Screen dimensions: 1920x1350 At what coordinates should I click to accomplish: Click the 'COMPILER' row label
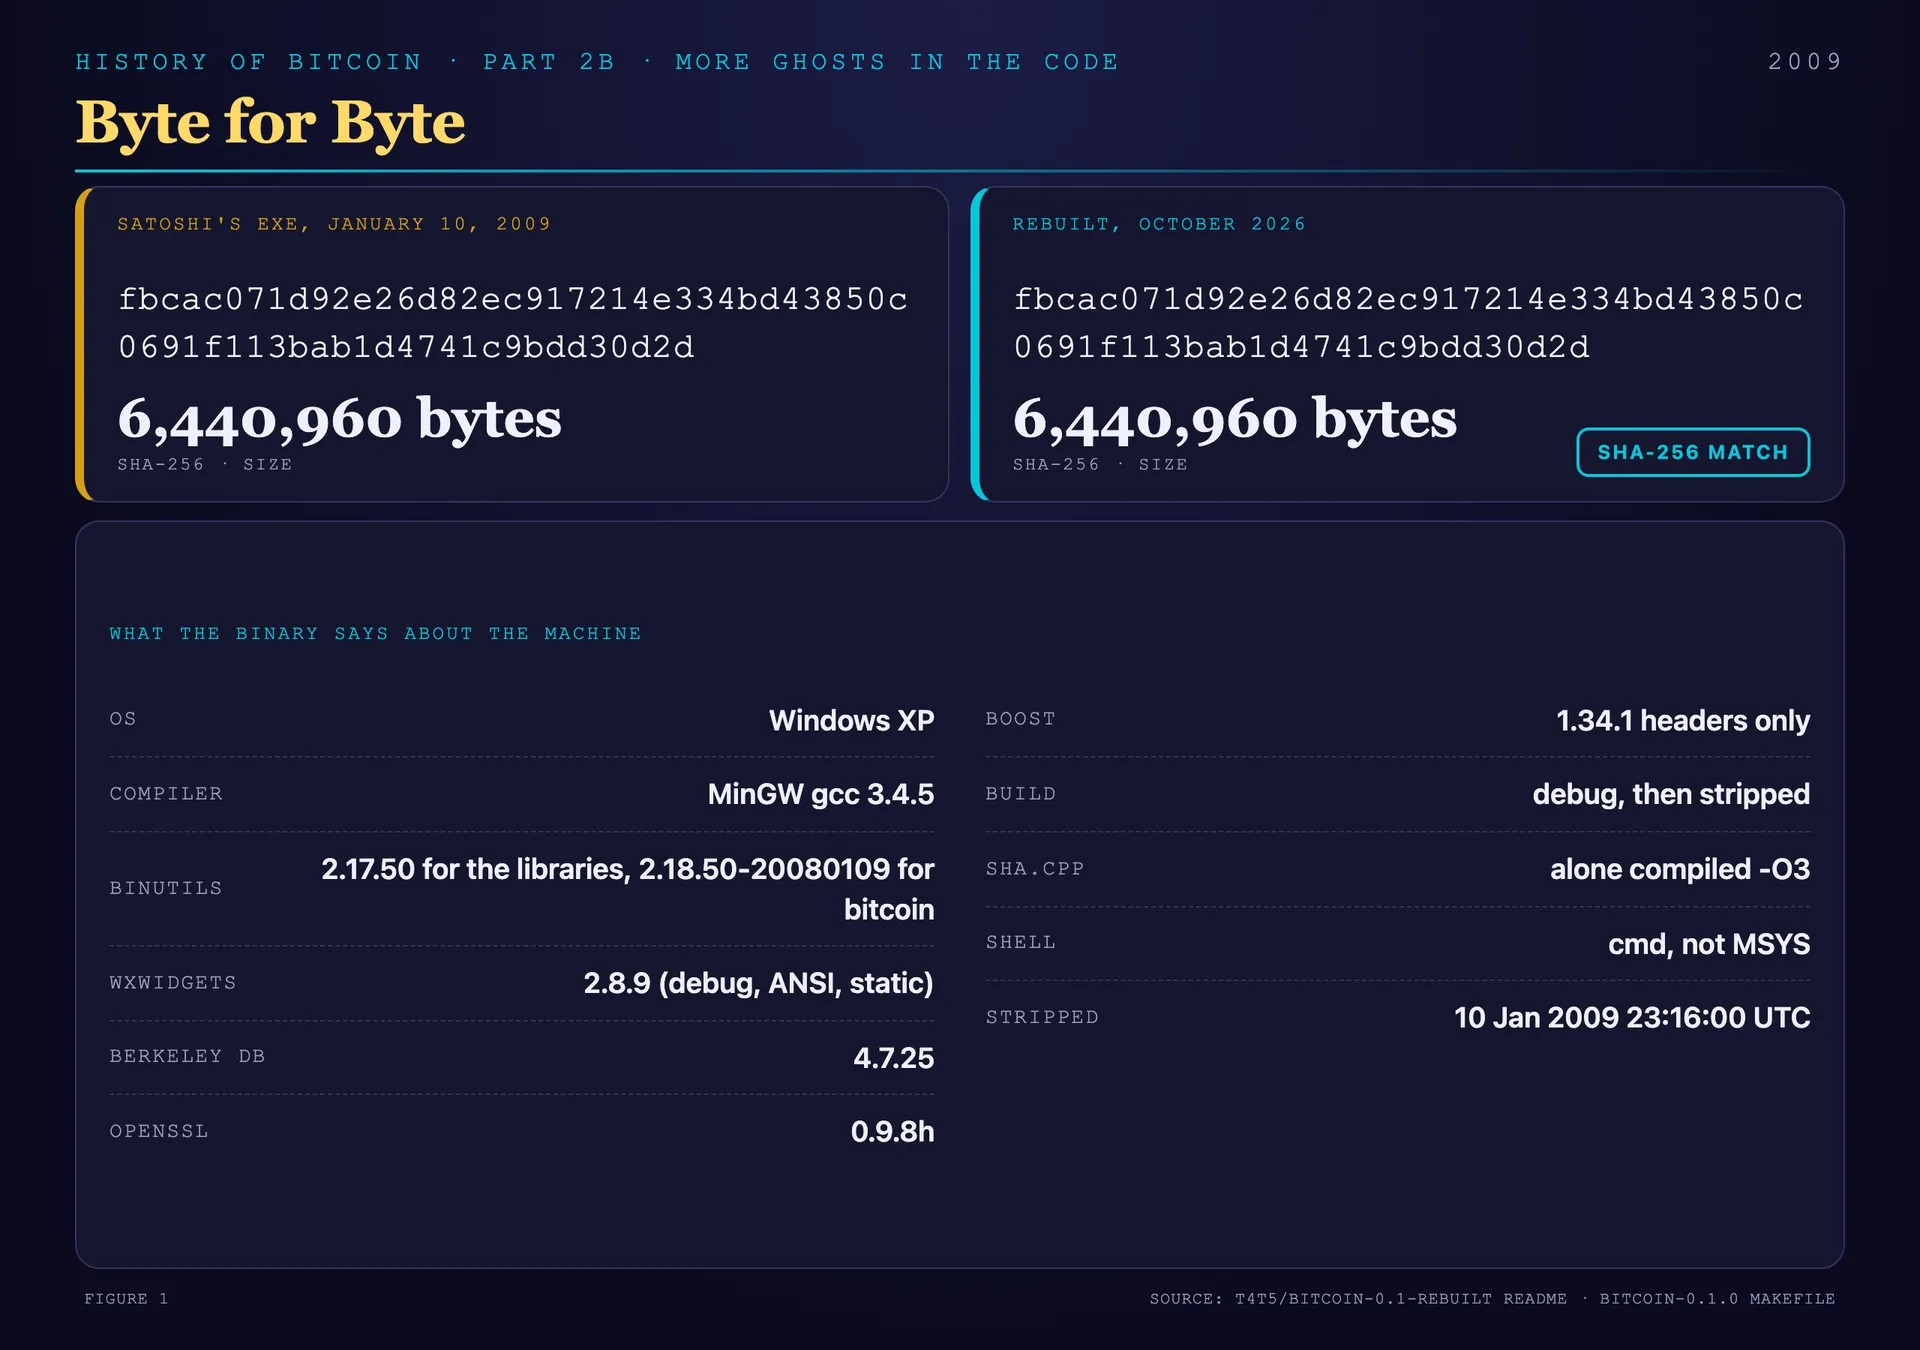point(166,794)
